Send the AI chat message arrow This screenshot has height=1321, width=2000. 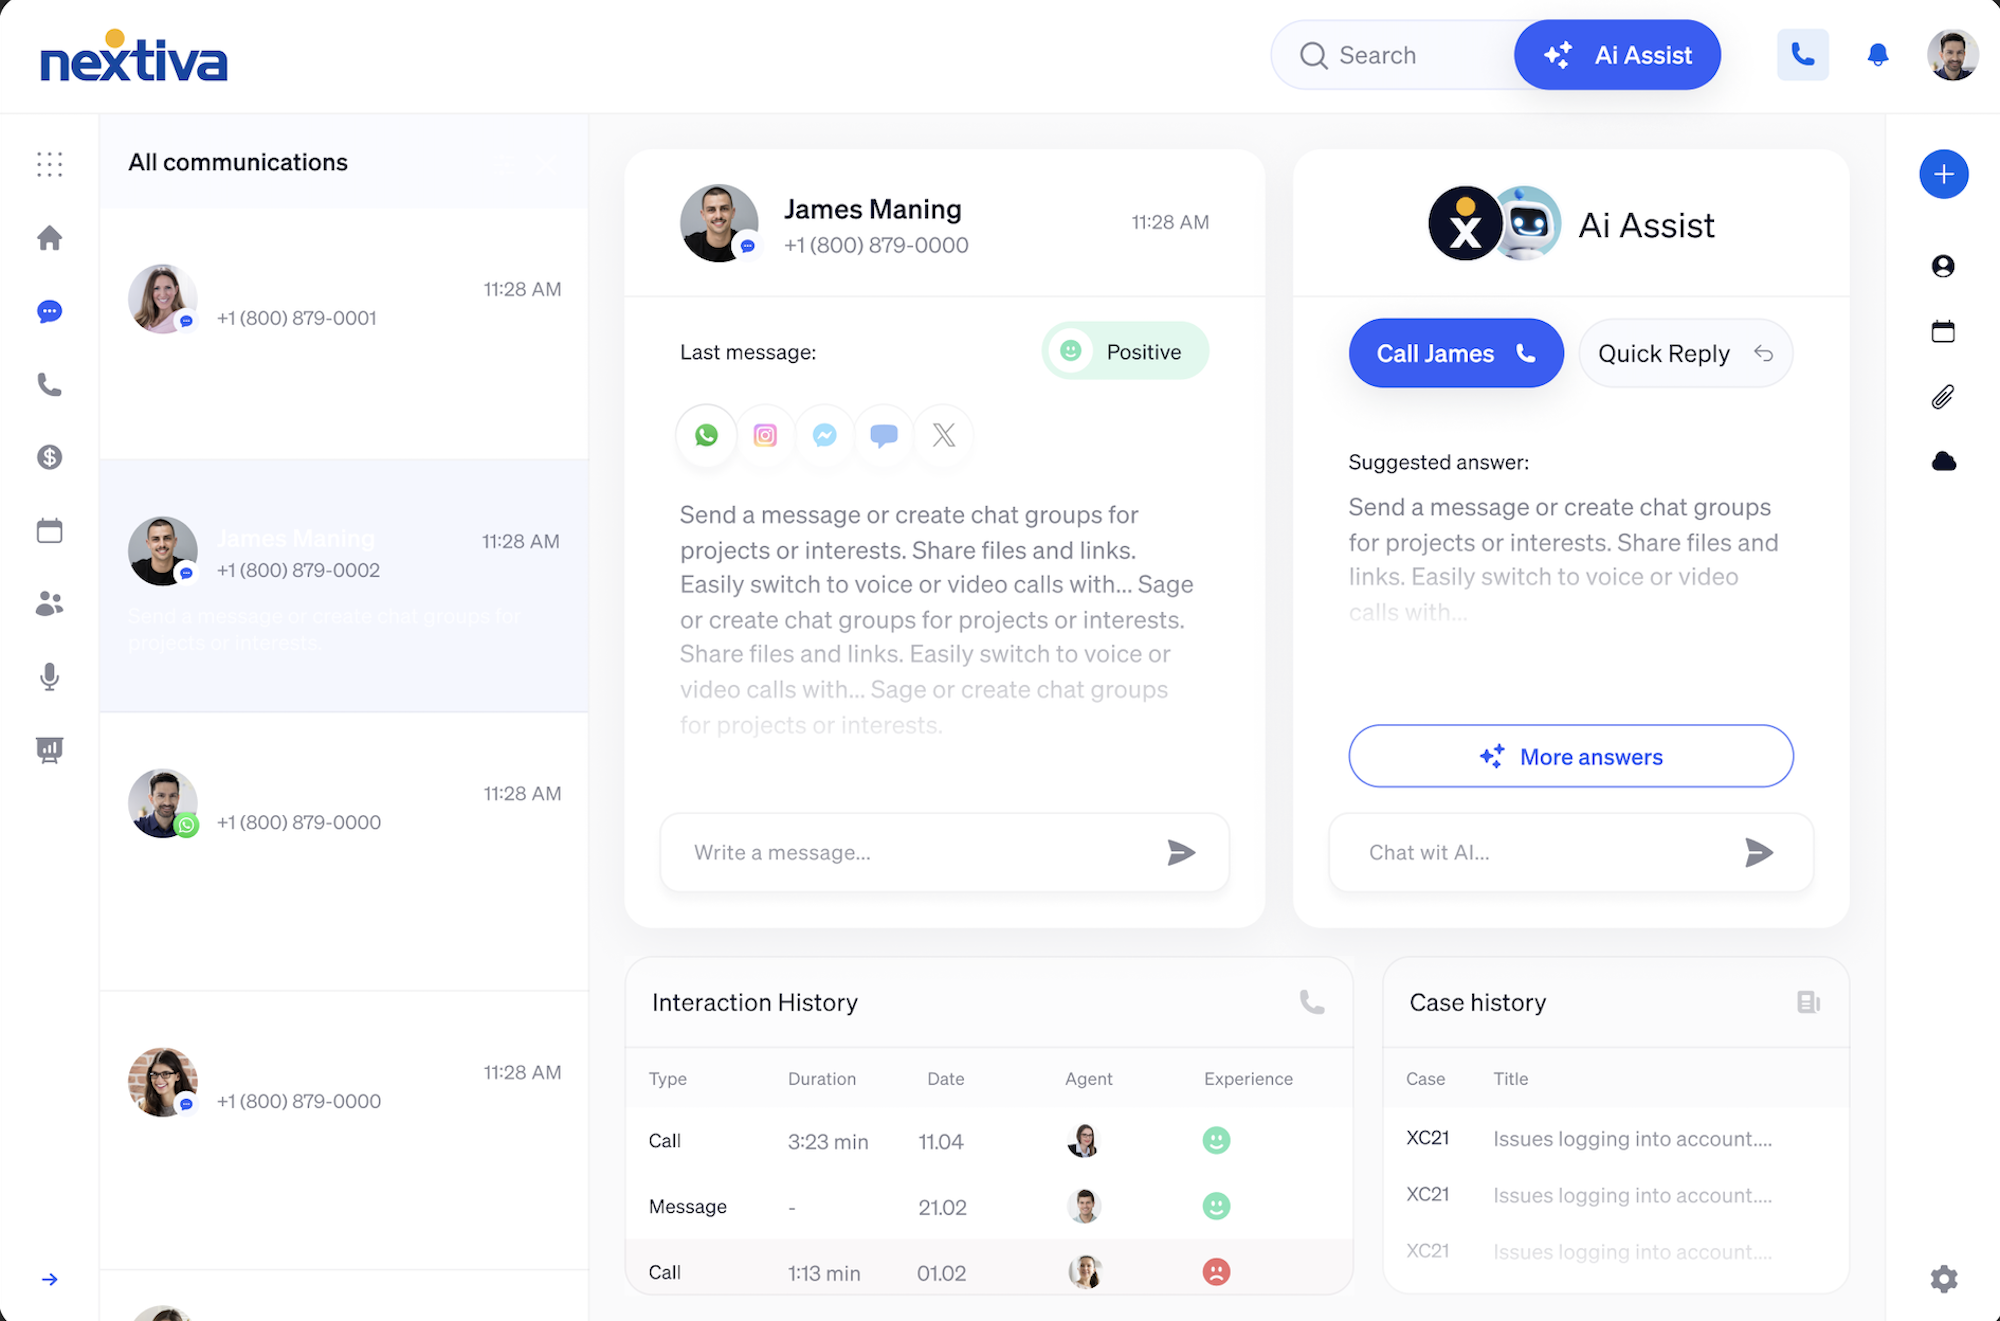coord(1758,852)
